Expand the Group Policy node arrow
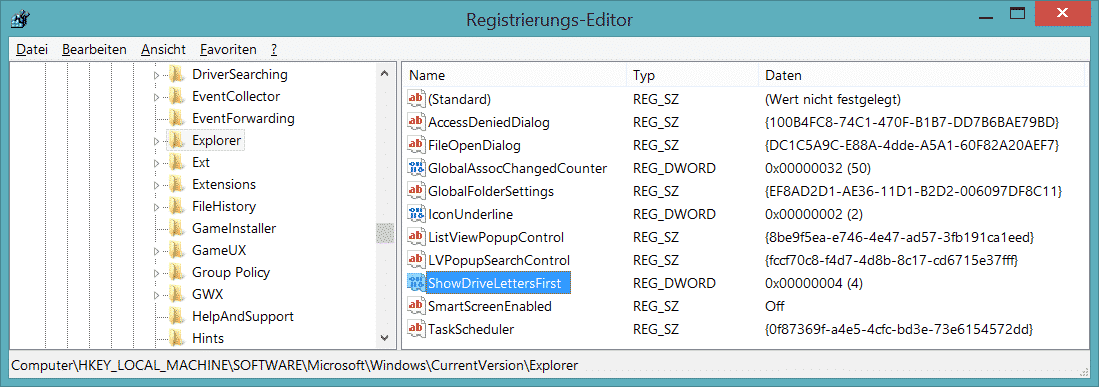Screen dimensions: 1099x387 (x=156, y=273)
